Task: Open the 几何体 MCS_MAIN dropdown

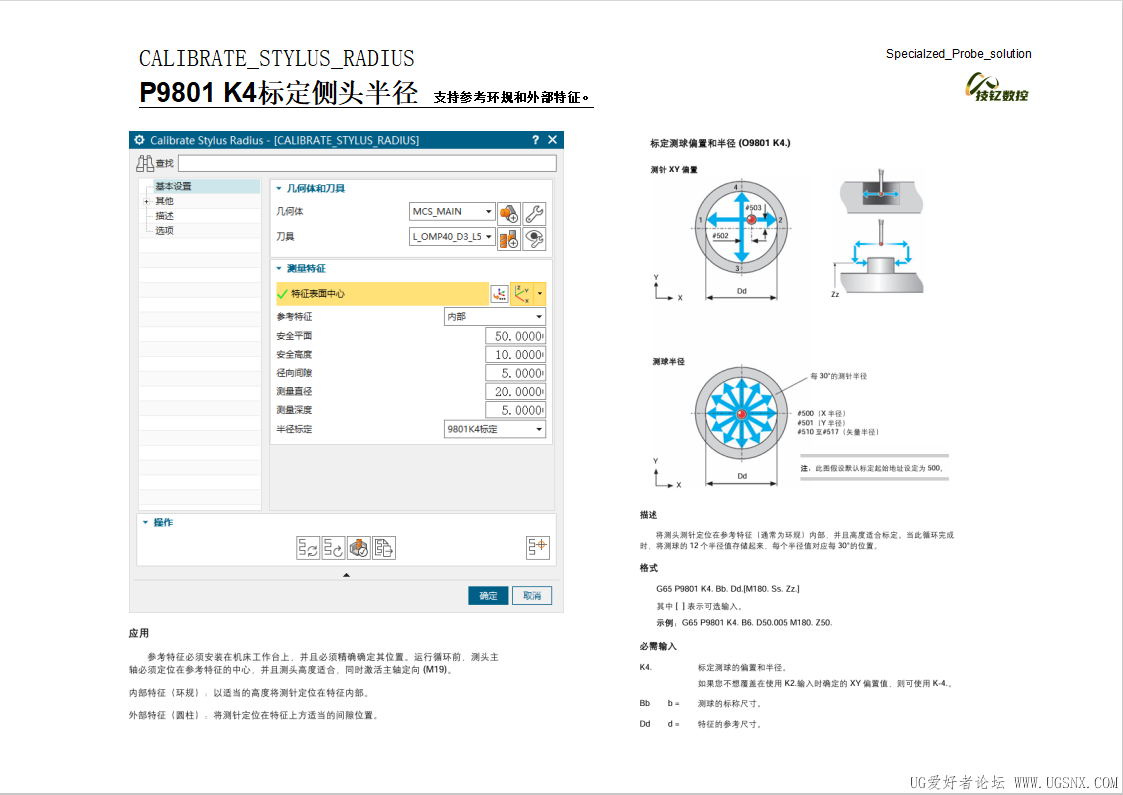Action: 452,211
